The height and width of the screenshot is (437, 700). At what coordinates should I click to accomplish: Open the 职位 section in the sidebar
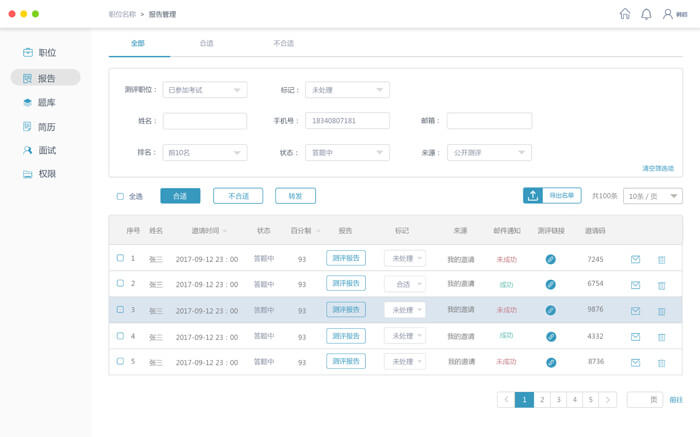[39, 53]
